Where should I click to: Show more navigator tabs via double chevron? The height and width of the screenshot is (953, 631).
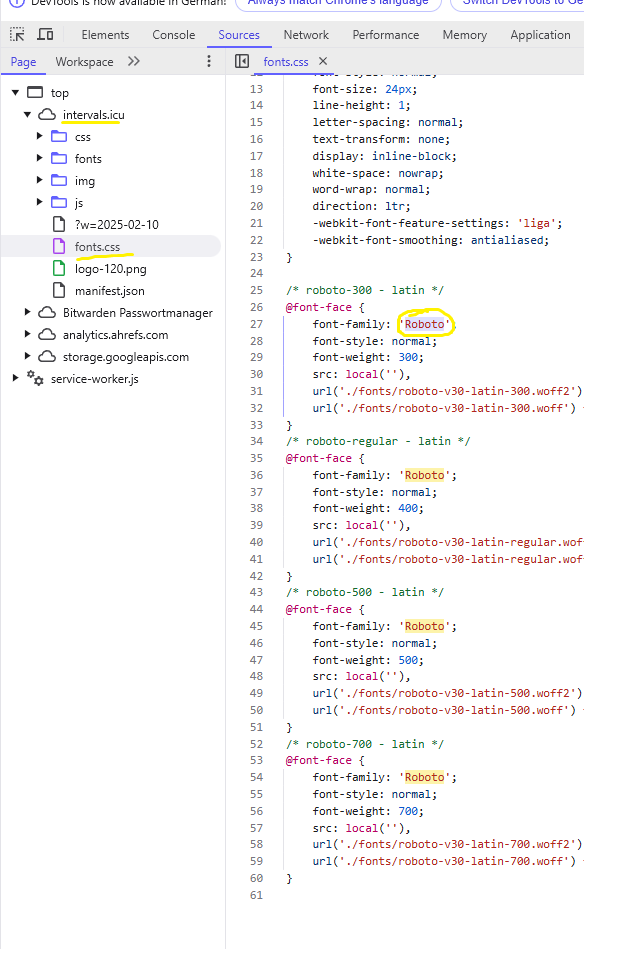click(134, 62)
